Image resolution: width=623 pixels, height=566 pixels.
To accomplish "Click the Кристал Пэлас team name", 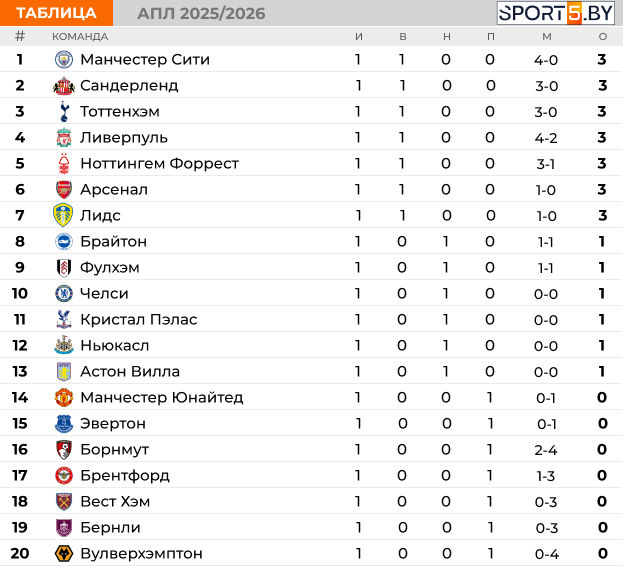I will click(x=139, y=320).
